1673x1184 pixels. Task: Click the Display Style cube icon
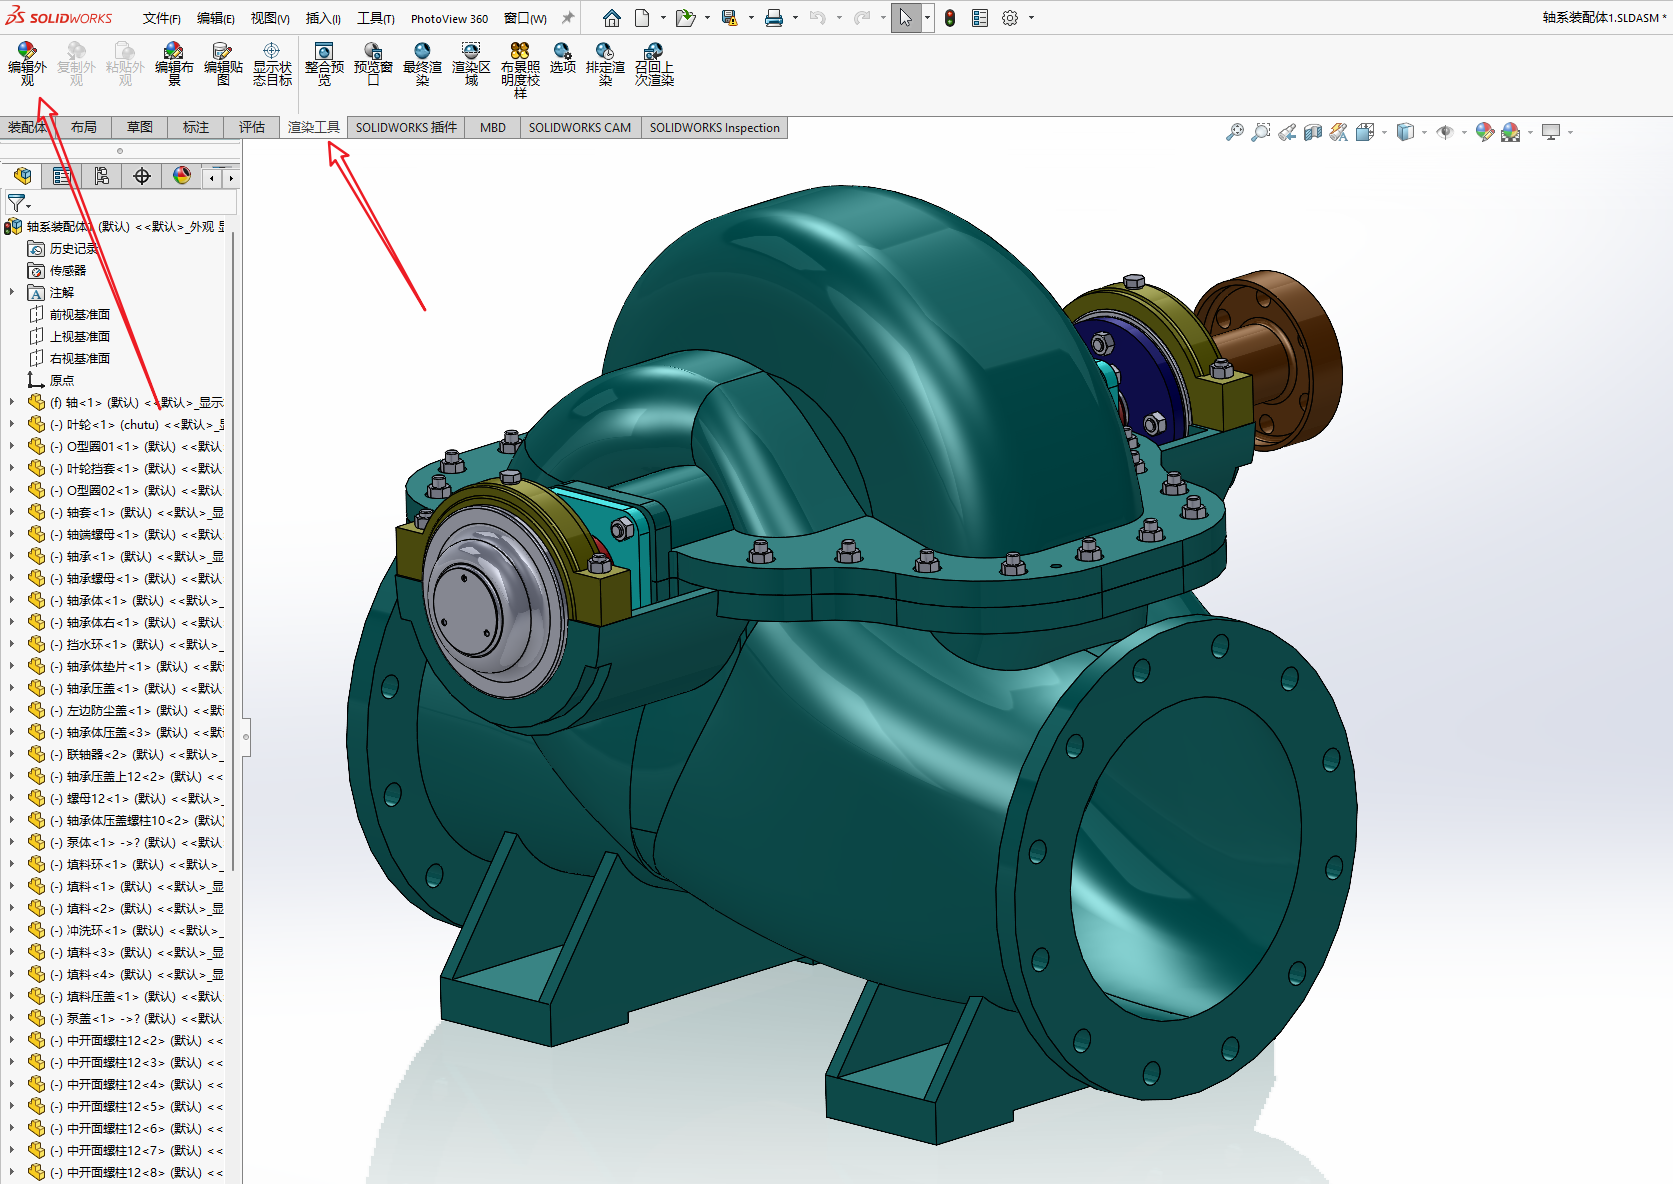click(x=1405, y=132)
